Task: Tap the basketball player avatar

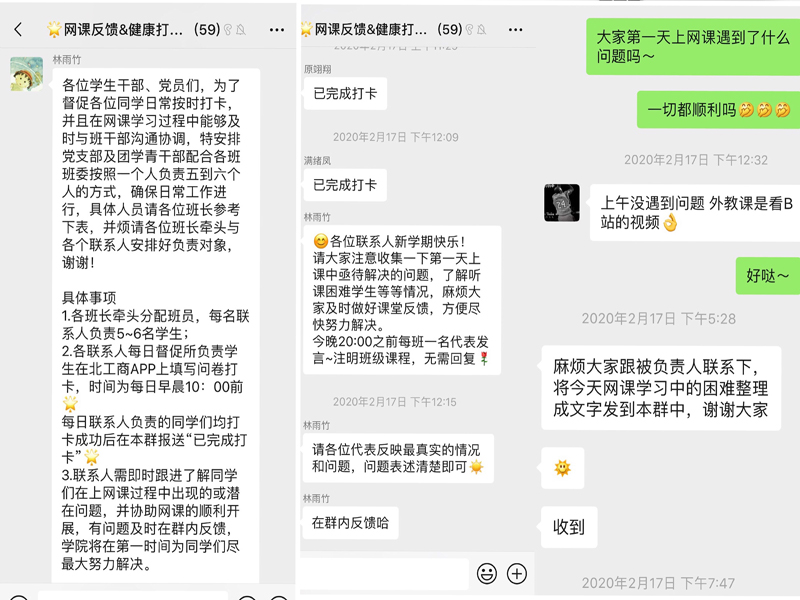Action: click(x=562, y=203)
